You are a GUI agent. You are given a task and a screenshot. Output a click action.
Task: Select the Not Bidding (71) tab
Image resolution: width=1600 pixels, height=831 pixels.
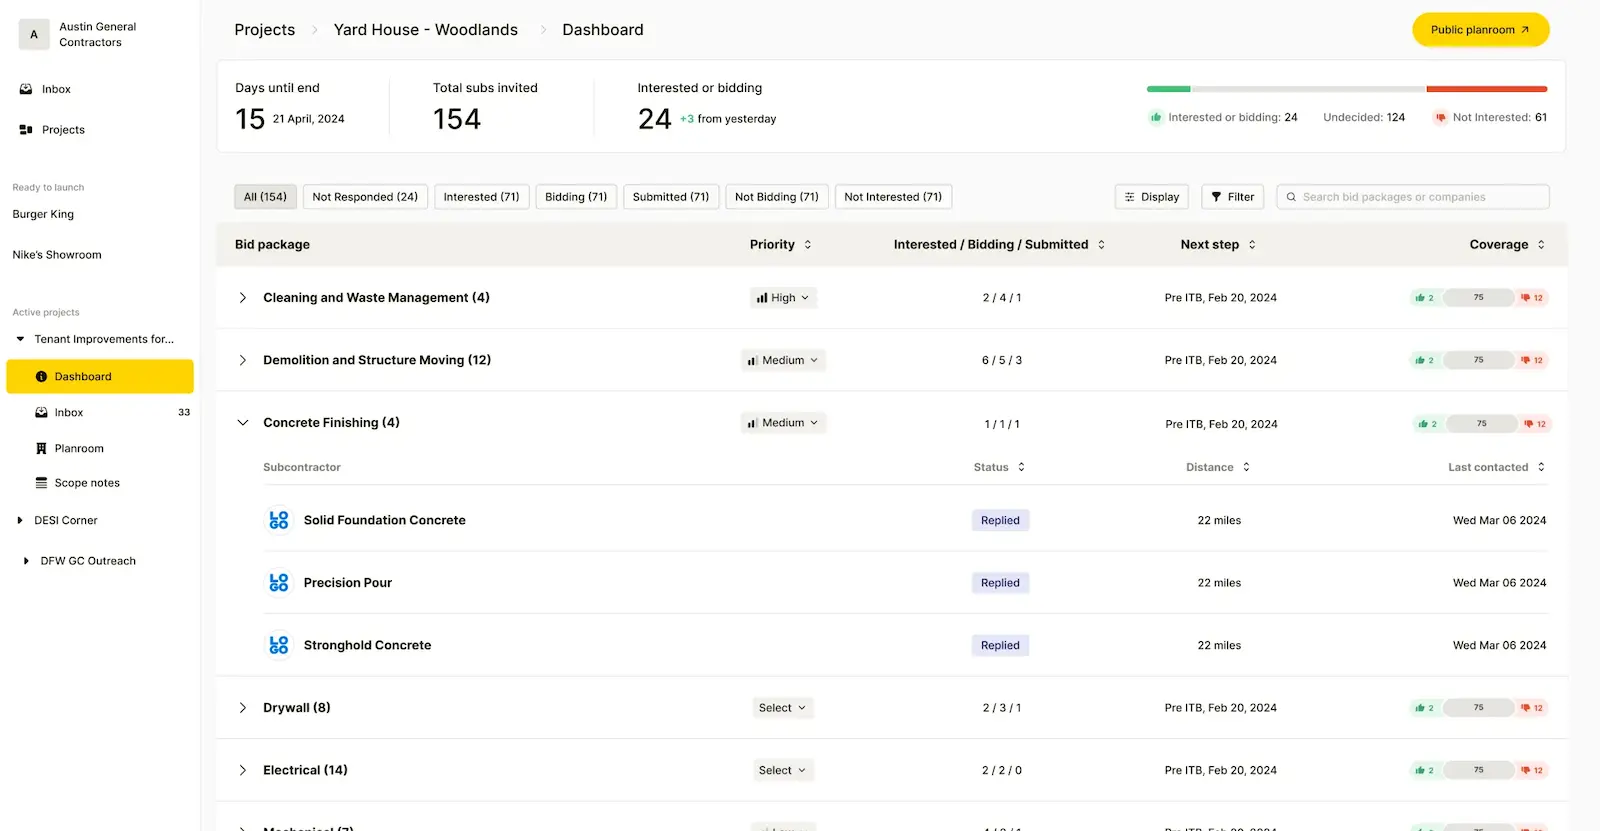(x=777, y=197)
